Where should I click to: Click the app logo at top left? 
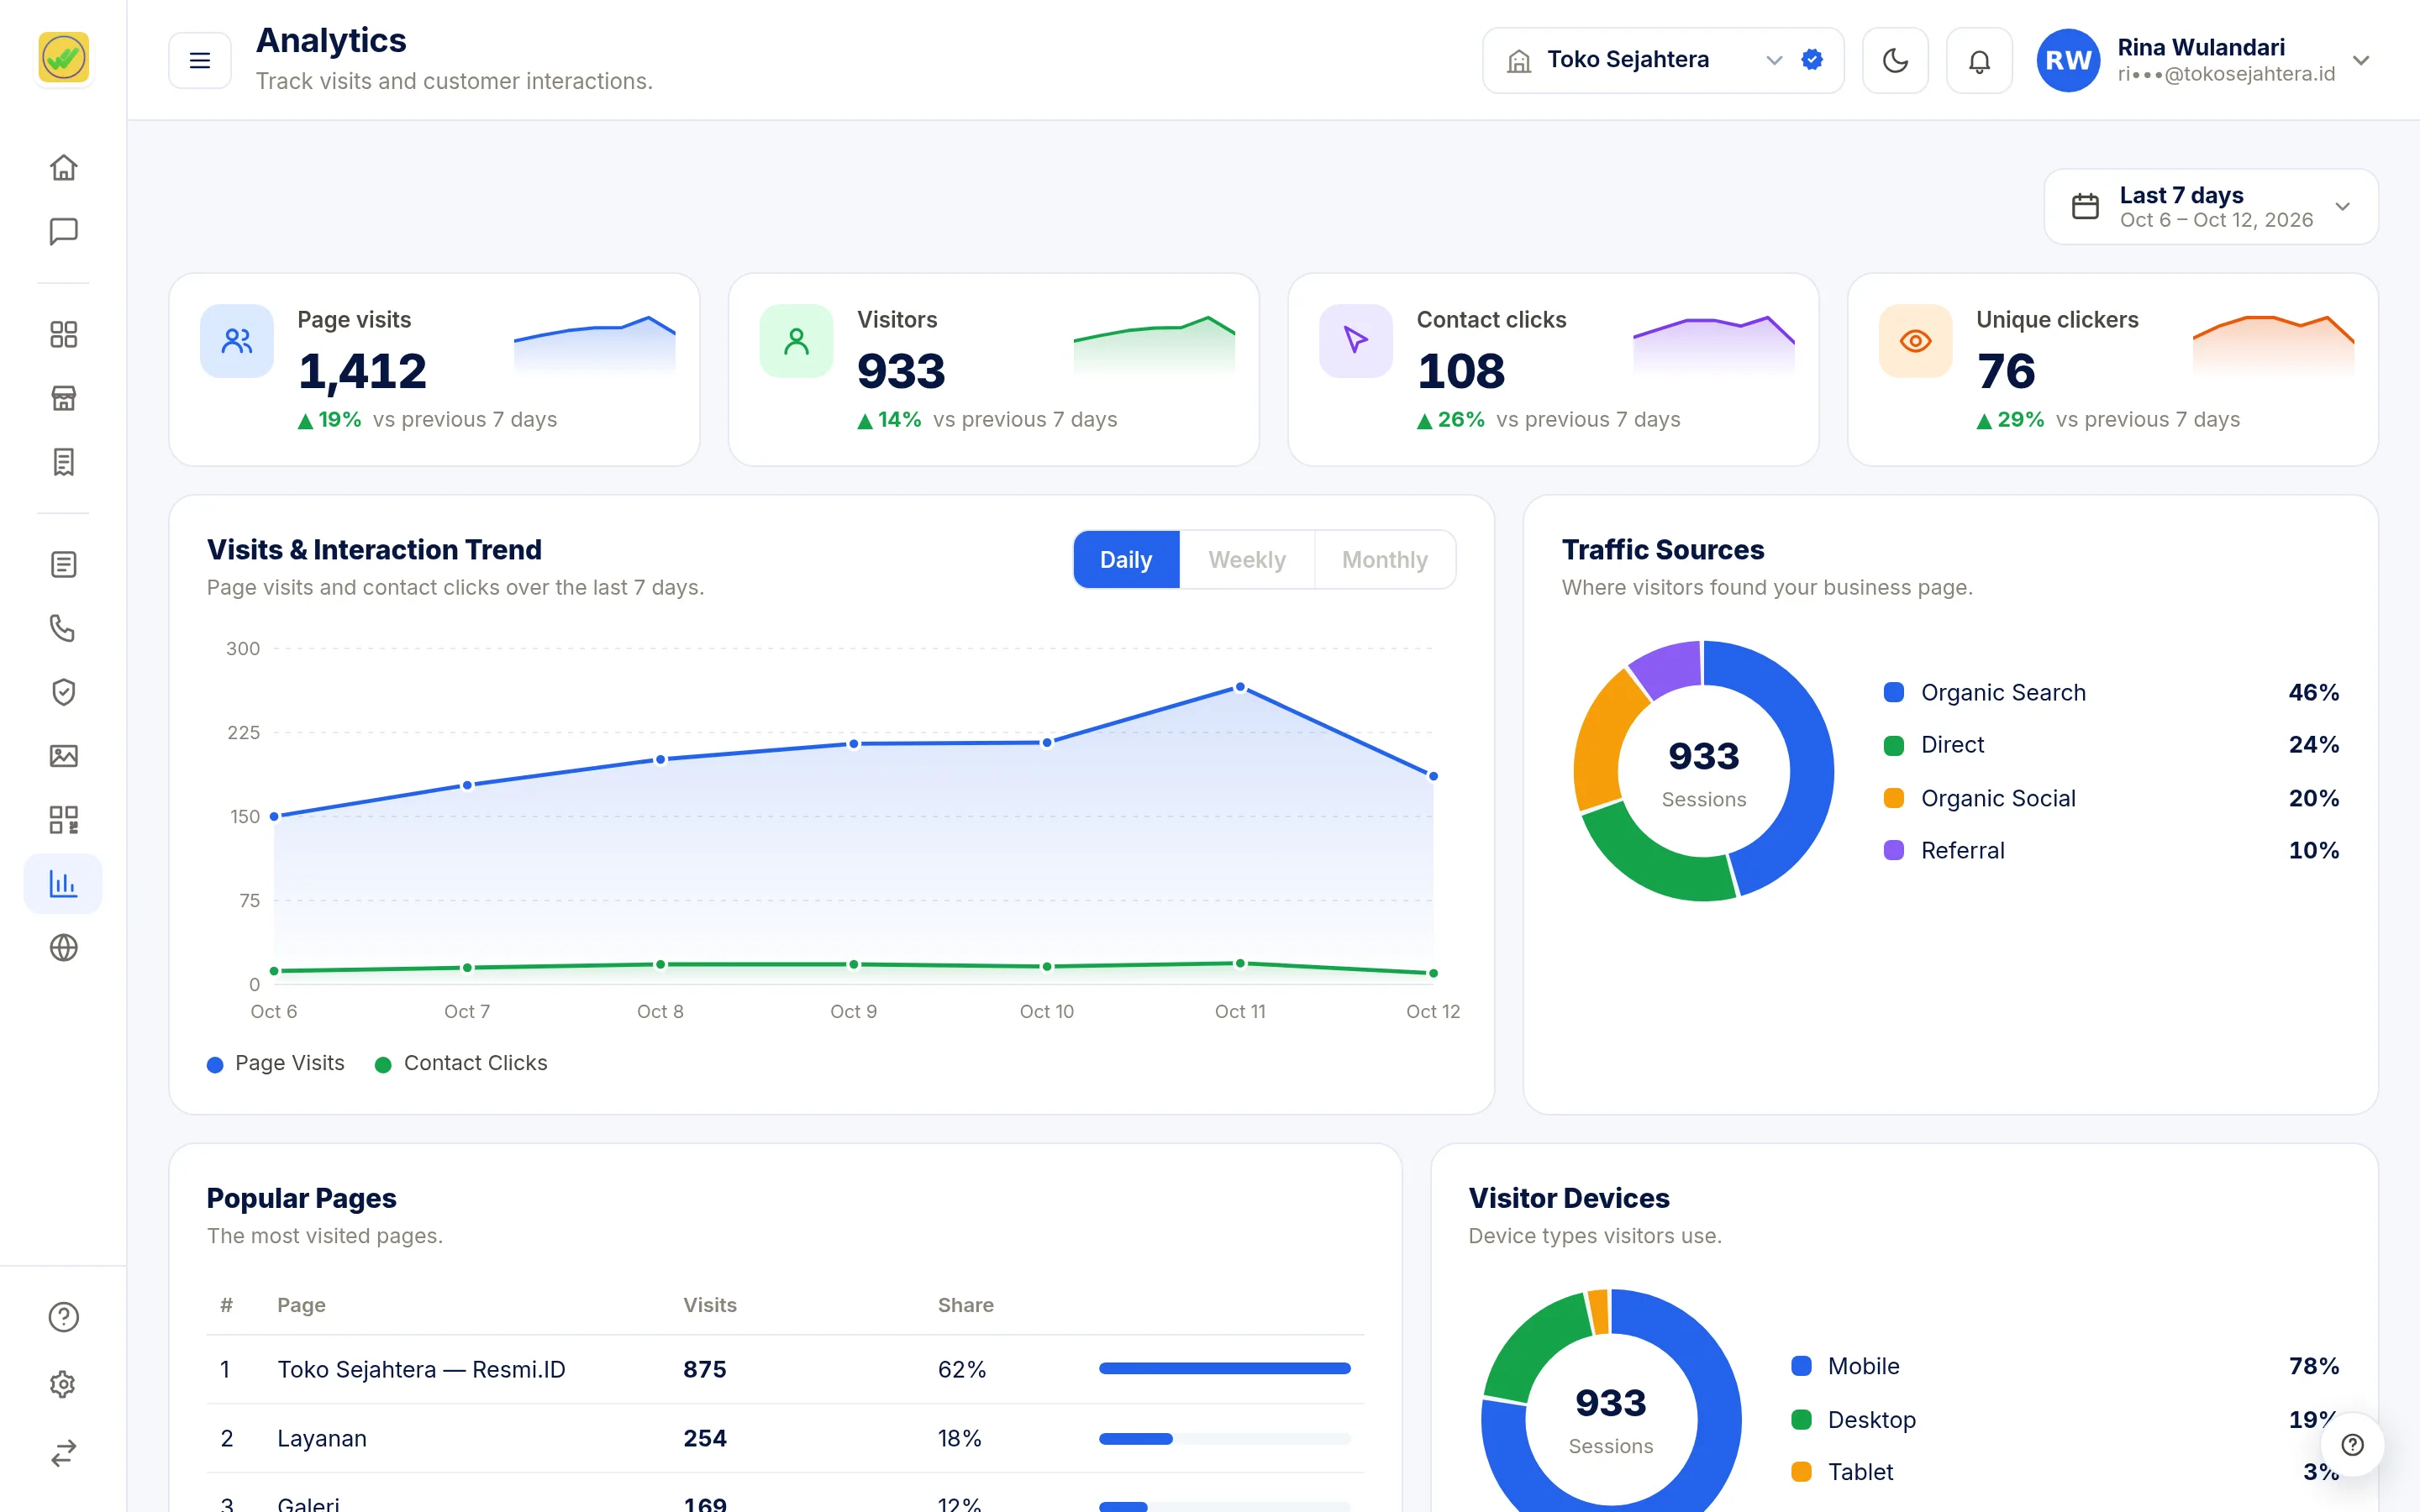pos(63,57)
